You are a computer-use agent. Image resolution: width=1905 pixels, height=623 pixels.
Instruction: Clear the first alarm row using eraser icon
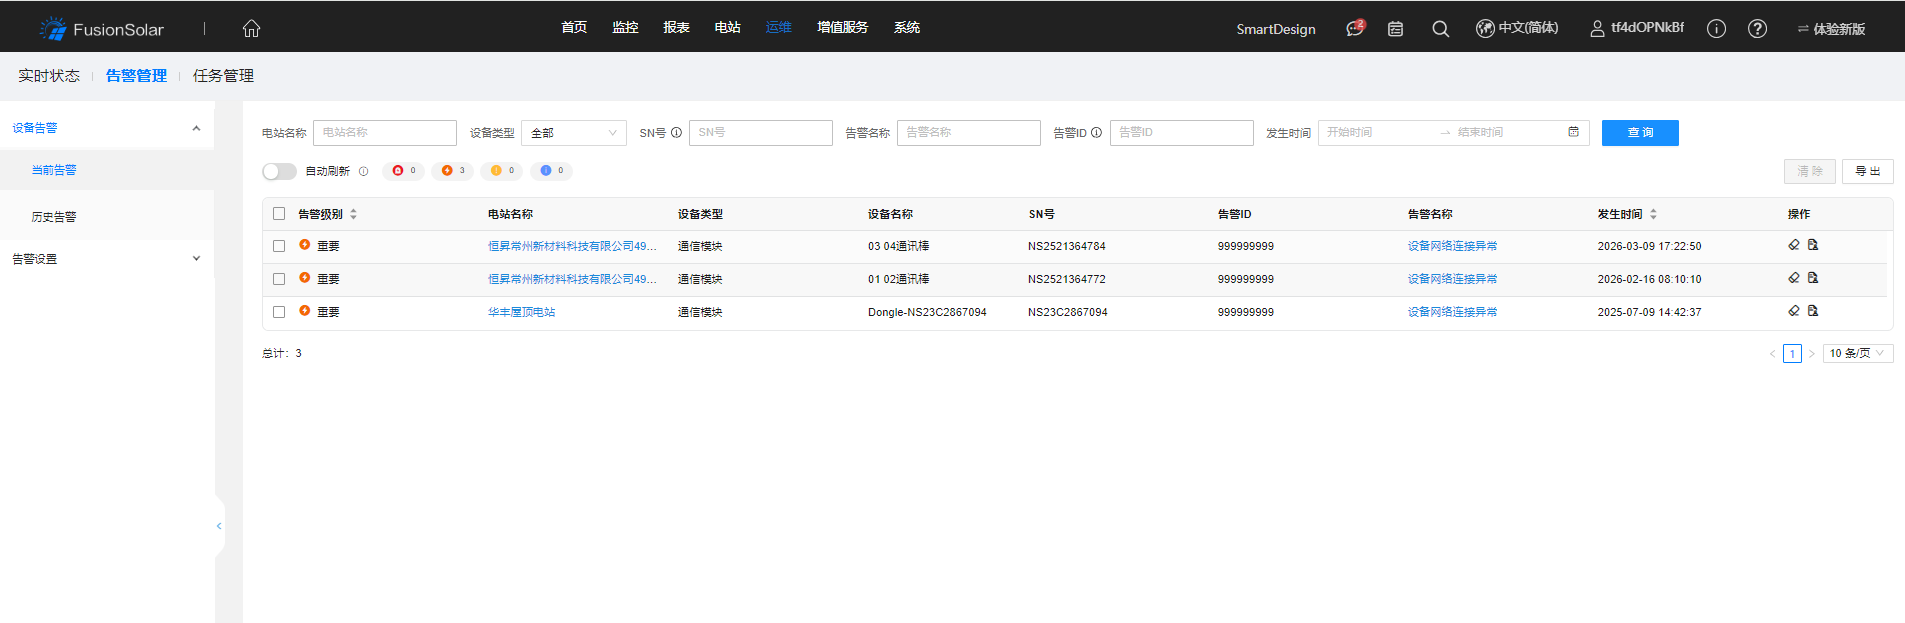pyautogui.click(x=1794, y=245)
